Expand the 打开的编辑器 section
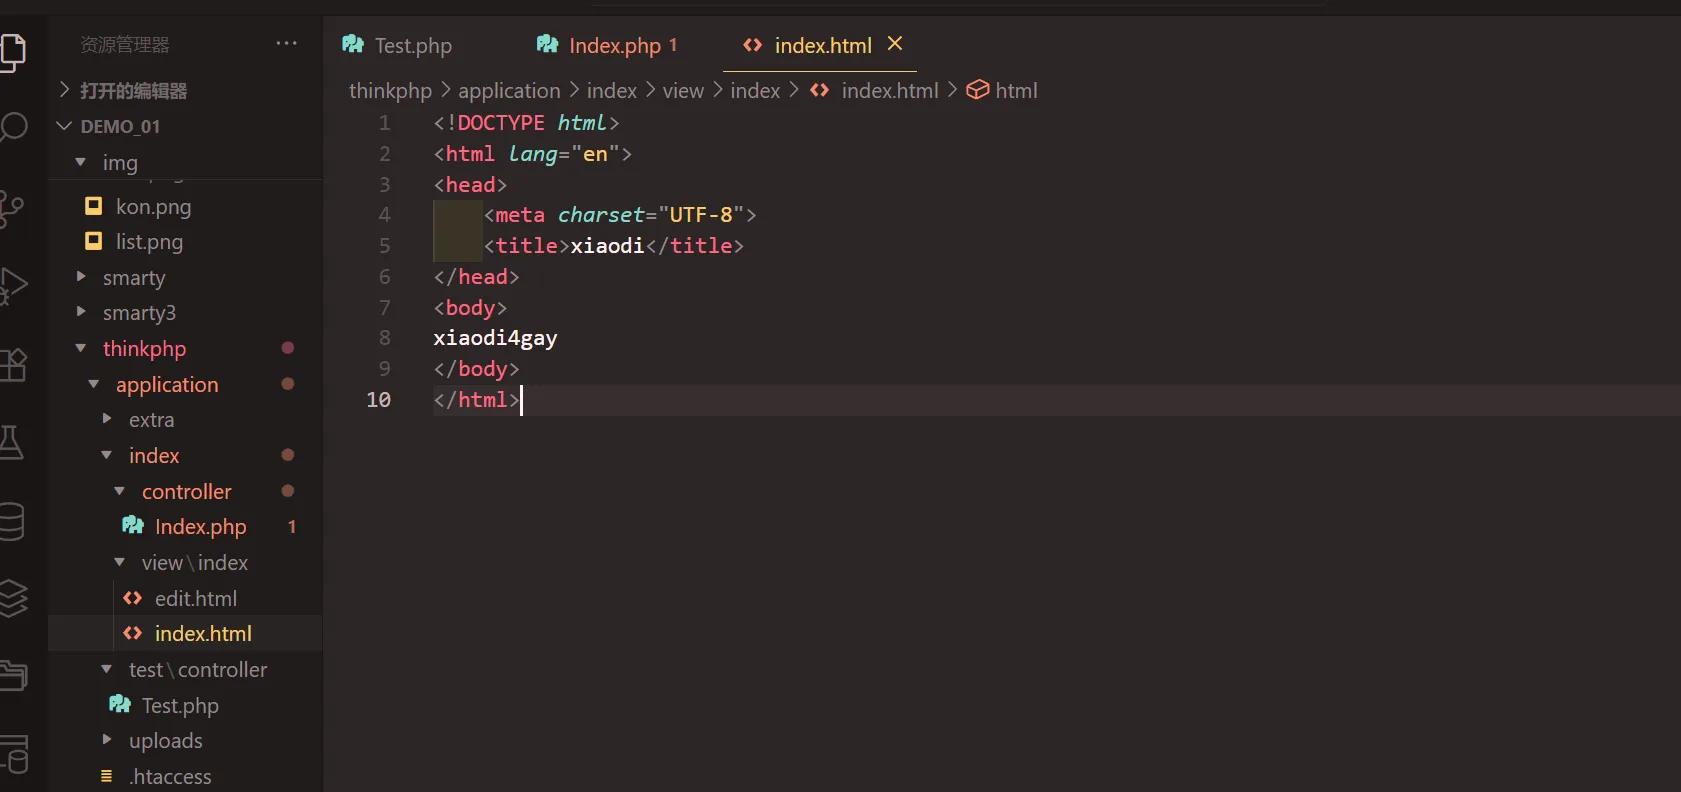This screenshot has height=792, width=1681. 133,91
